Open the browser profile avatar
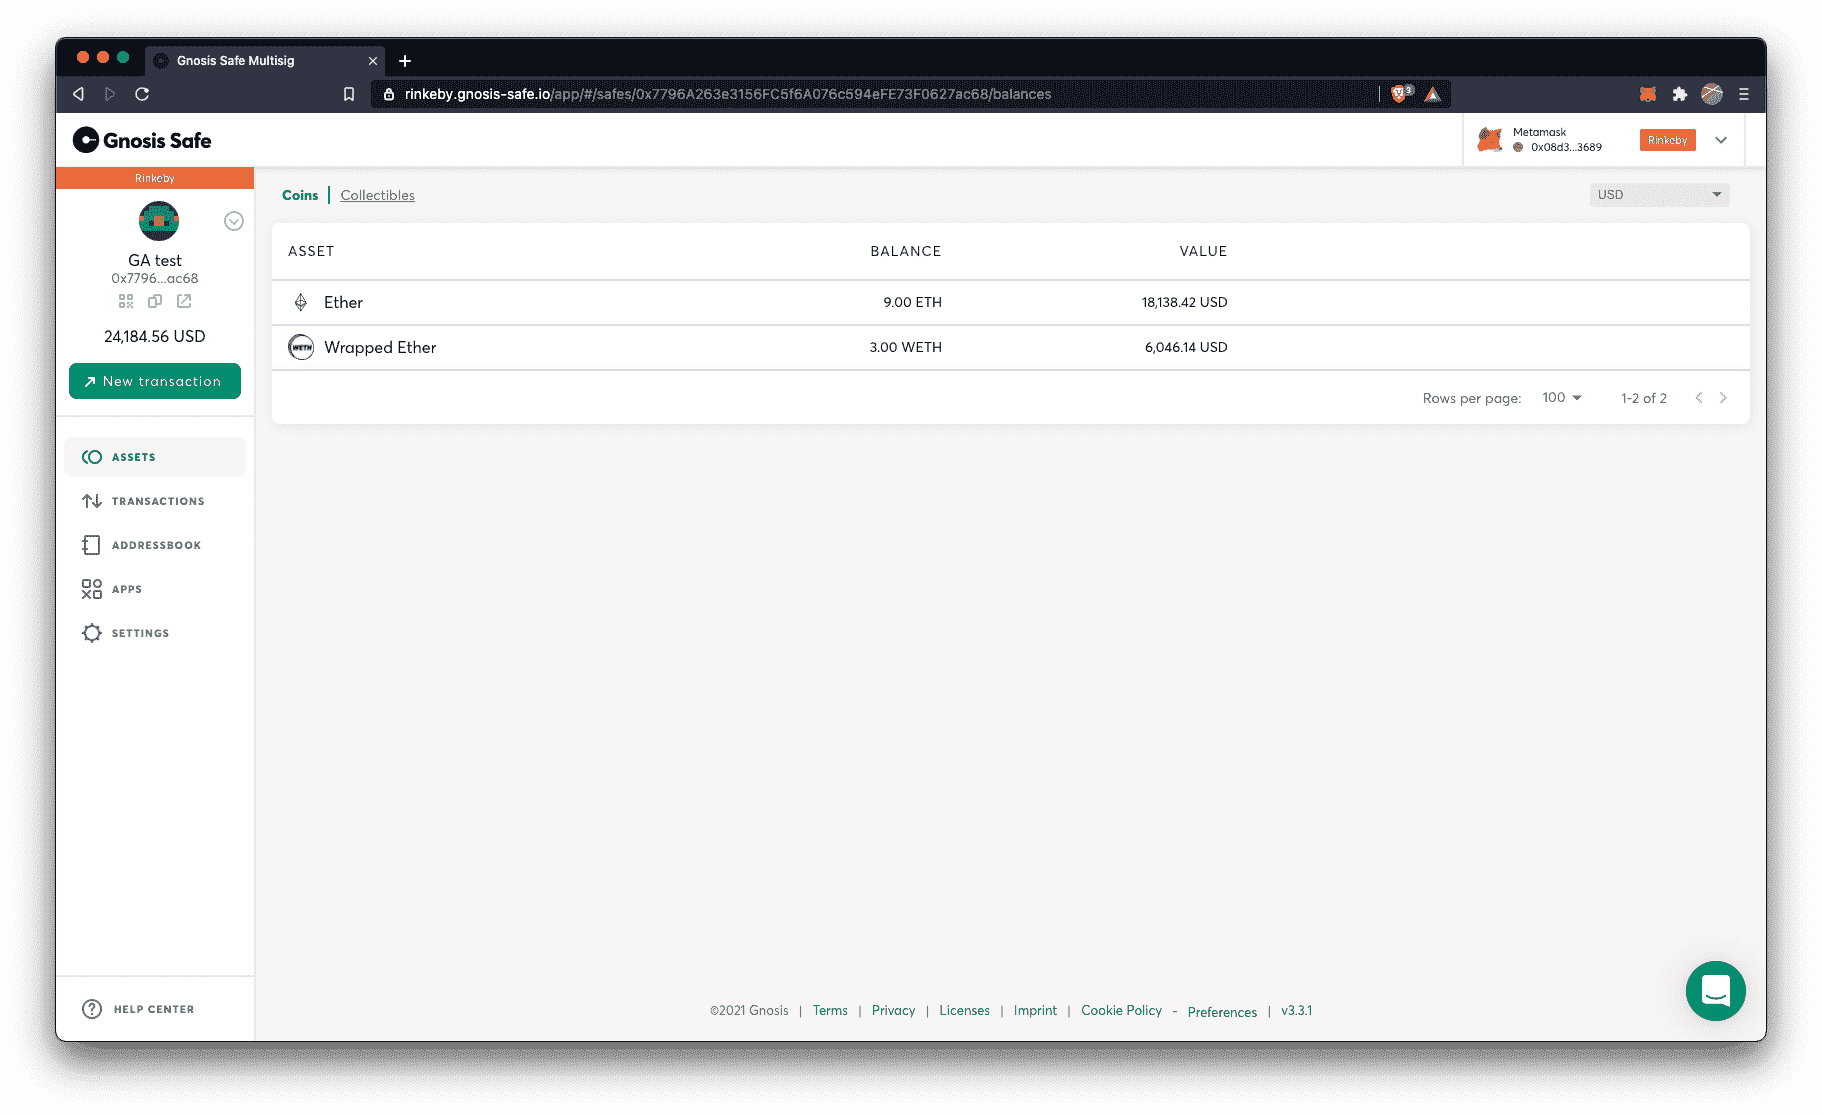Screen dimensions: 1822x1115 (1712, 94)
